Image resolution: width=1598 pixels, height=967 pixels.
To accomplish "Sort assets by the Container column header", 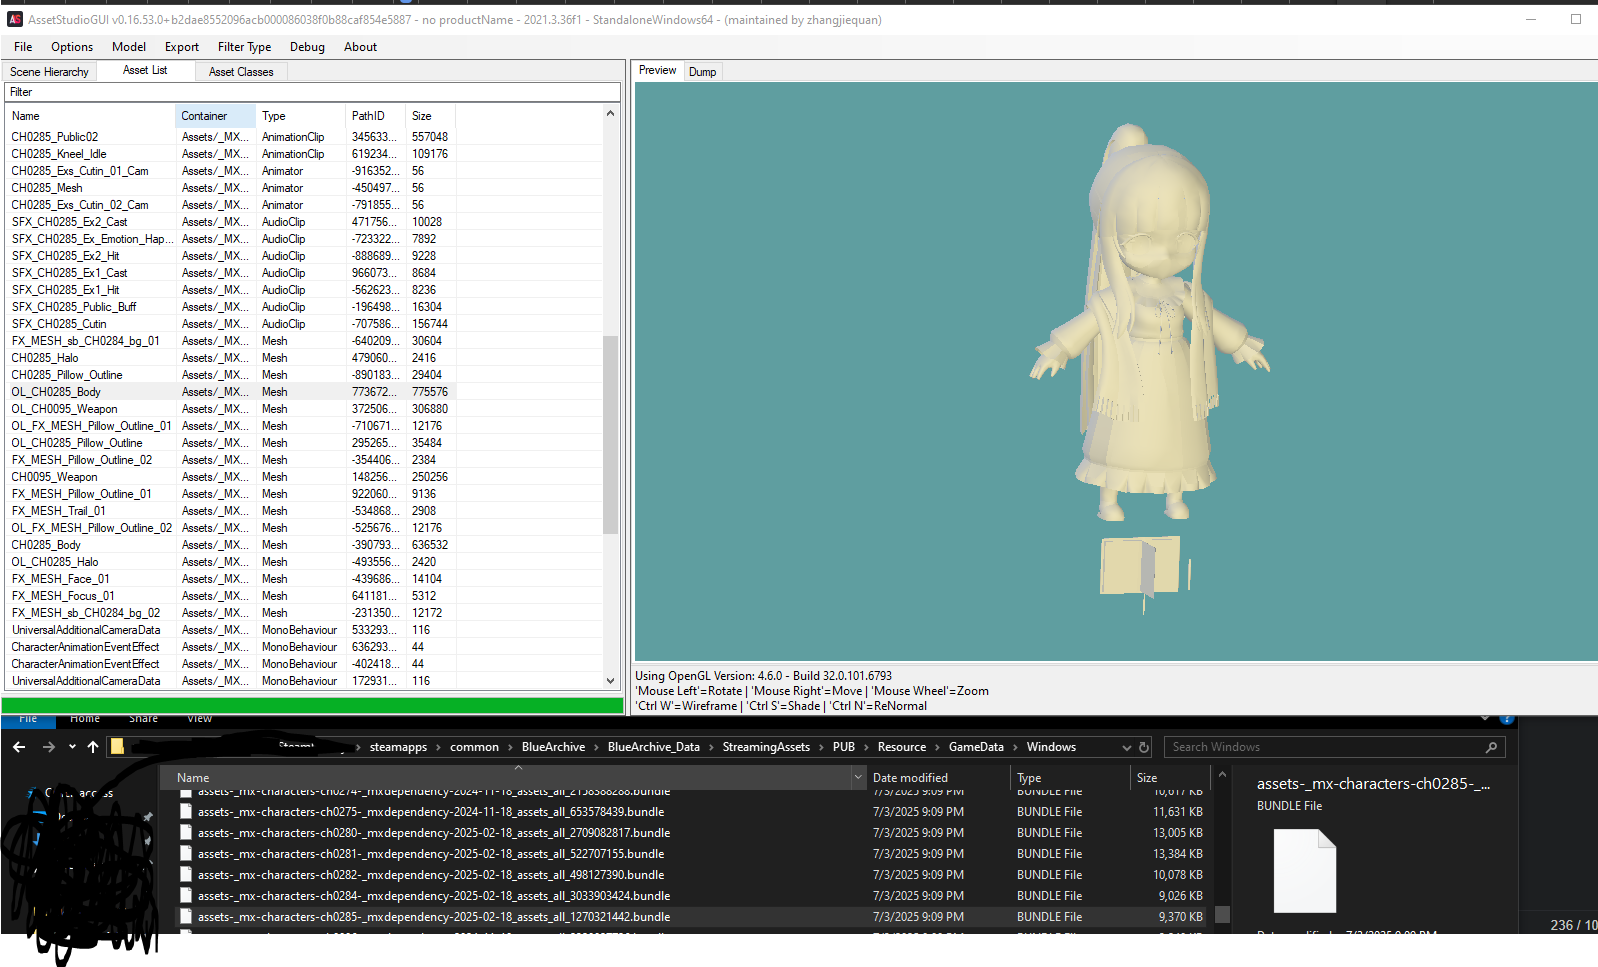I will [215, 116].
